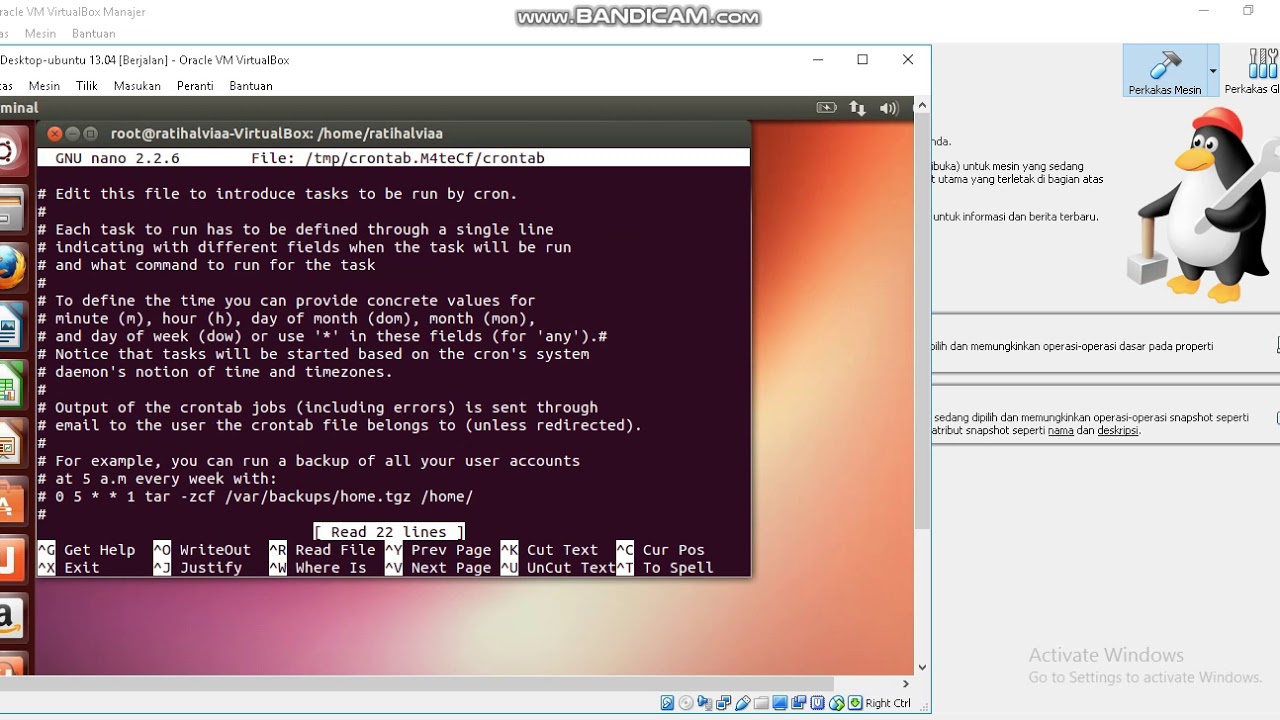Click the '^W Where Is' nano shortcut
This screenshot has height=720, width=1280.
[x=318, y=568]
